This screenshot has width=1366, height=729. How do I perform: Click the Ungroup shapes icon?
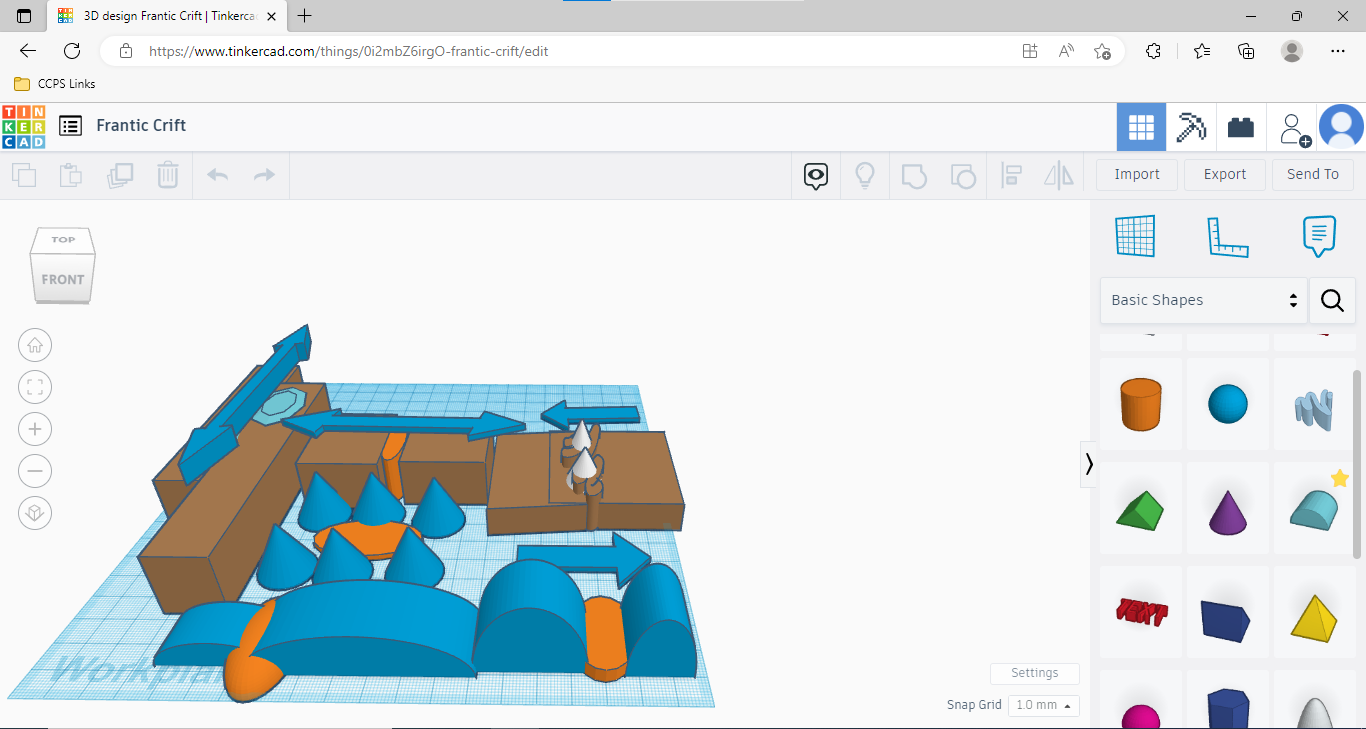pos(962,176)
